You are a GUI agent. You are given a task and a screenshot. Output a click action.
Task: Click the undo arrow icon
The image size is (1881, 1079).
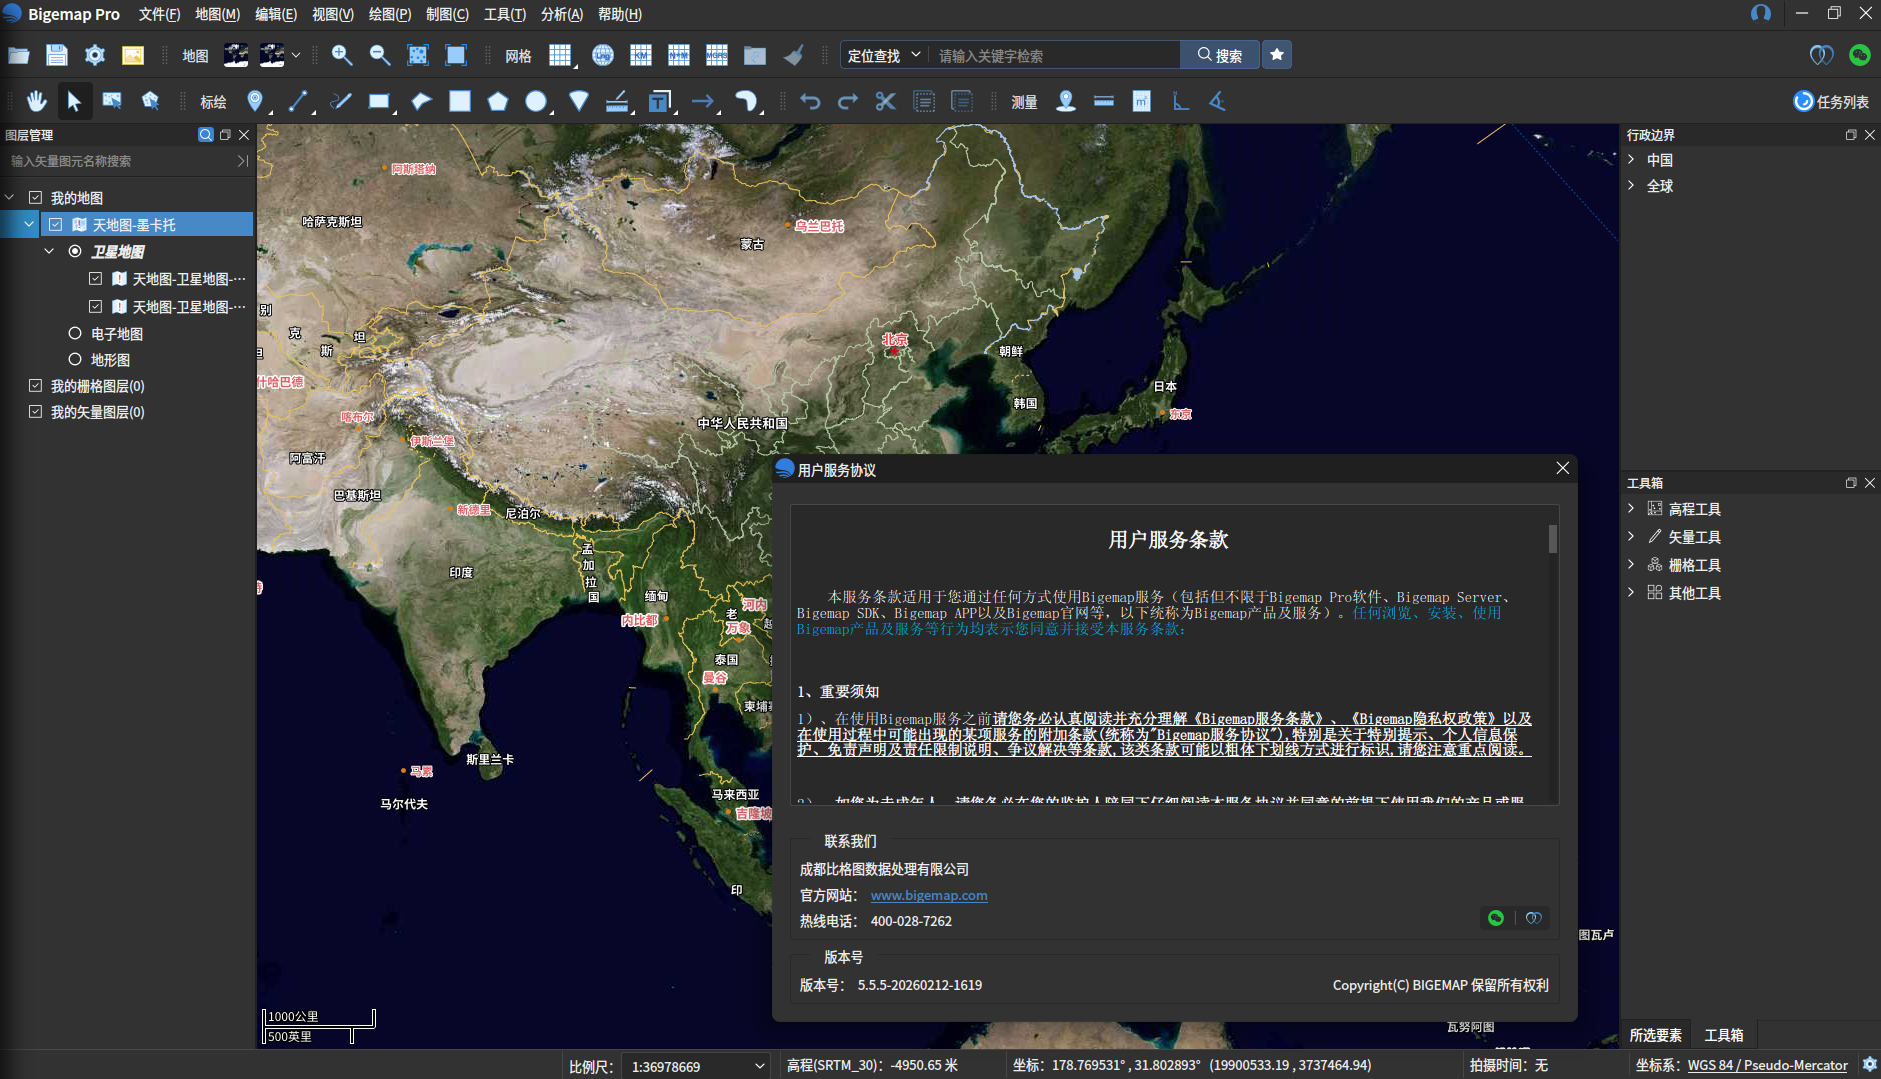point(810,101)
